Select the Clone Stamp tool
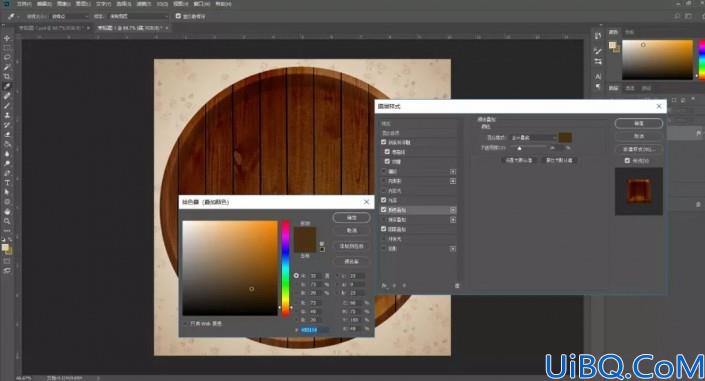The image size is (705, 381). pos(7,115)
